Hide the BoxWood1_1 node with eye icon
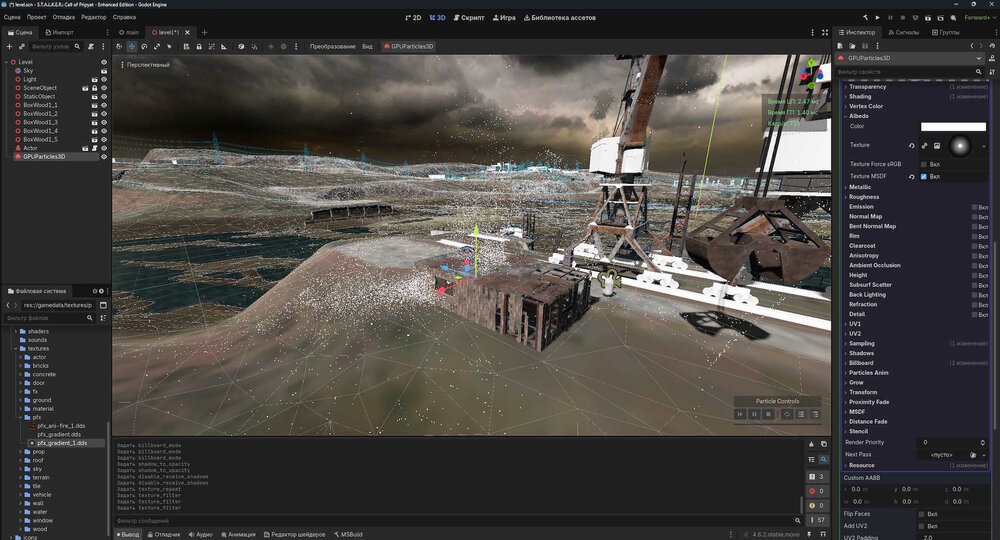The height and width of the screenshot is (540, 1000). (104, 105)
